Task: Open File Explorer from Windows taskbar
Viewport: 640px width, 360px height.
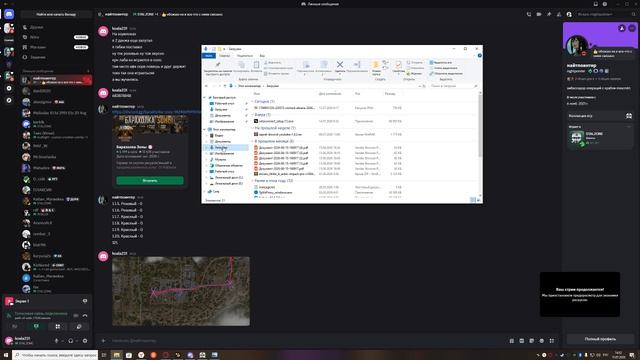Action: point(117,355)
